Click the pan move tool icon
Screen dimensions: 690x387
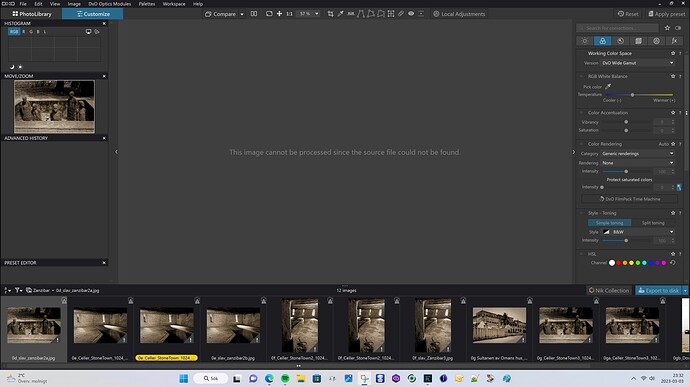pyautogui.click(x=279, y=14)
